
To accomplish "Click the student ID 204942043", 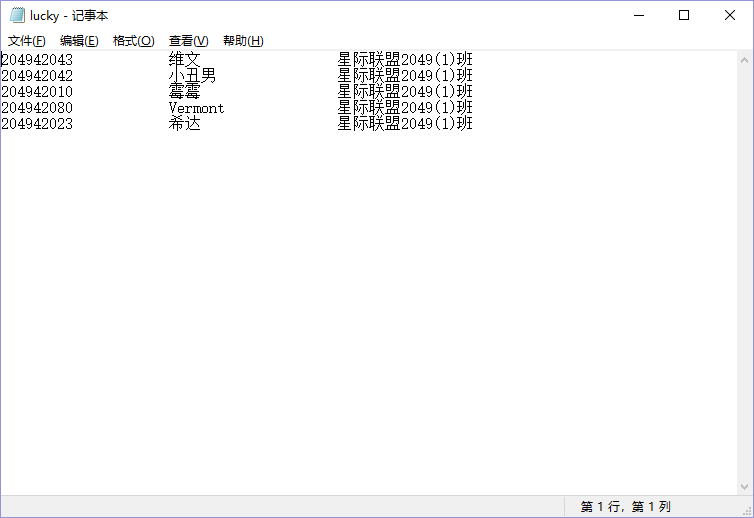I will coord(37,60).
